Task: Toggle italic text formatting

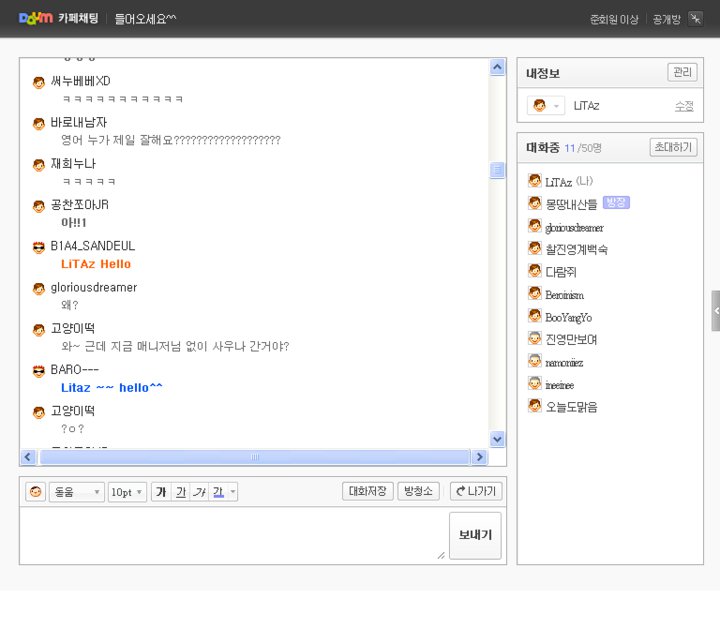Action: [x=199, y=492]
